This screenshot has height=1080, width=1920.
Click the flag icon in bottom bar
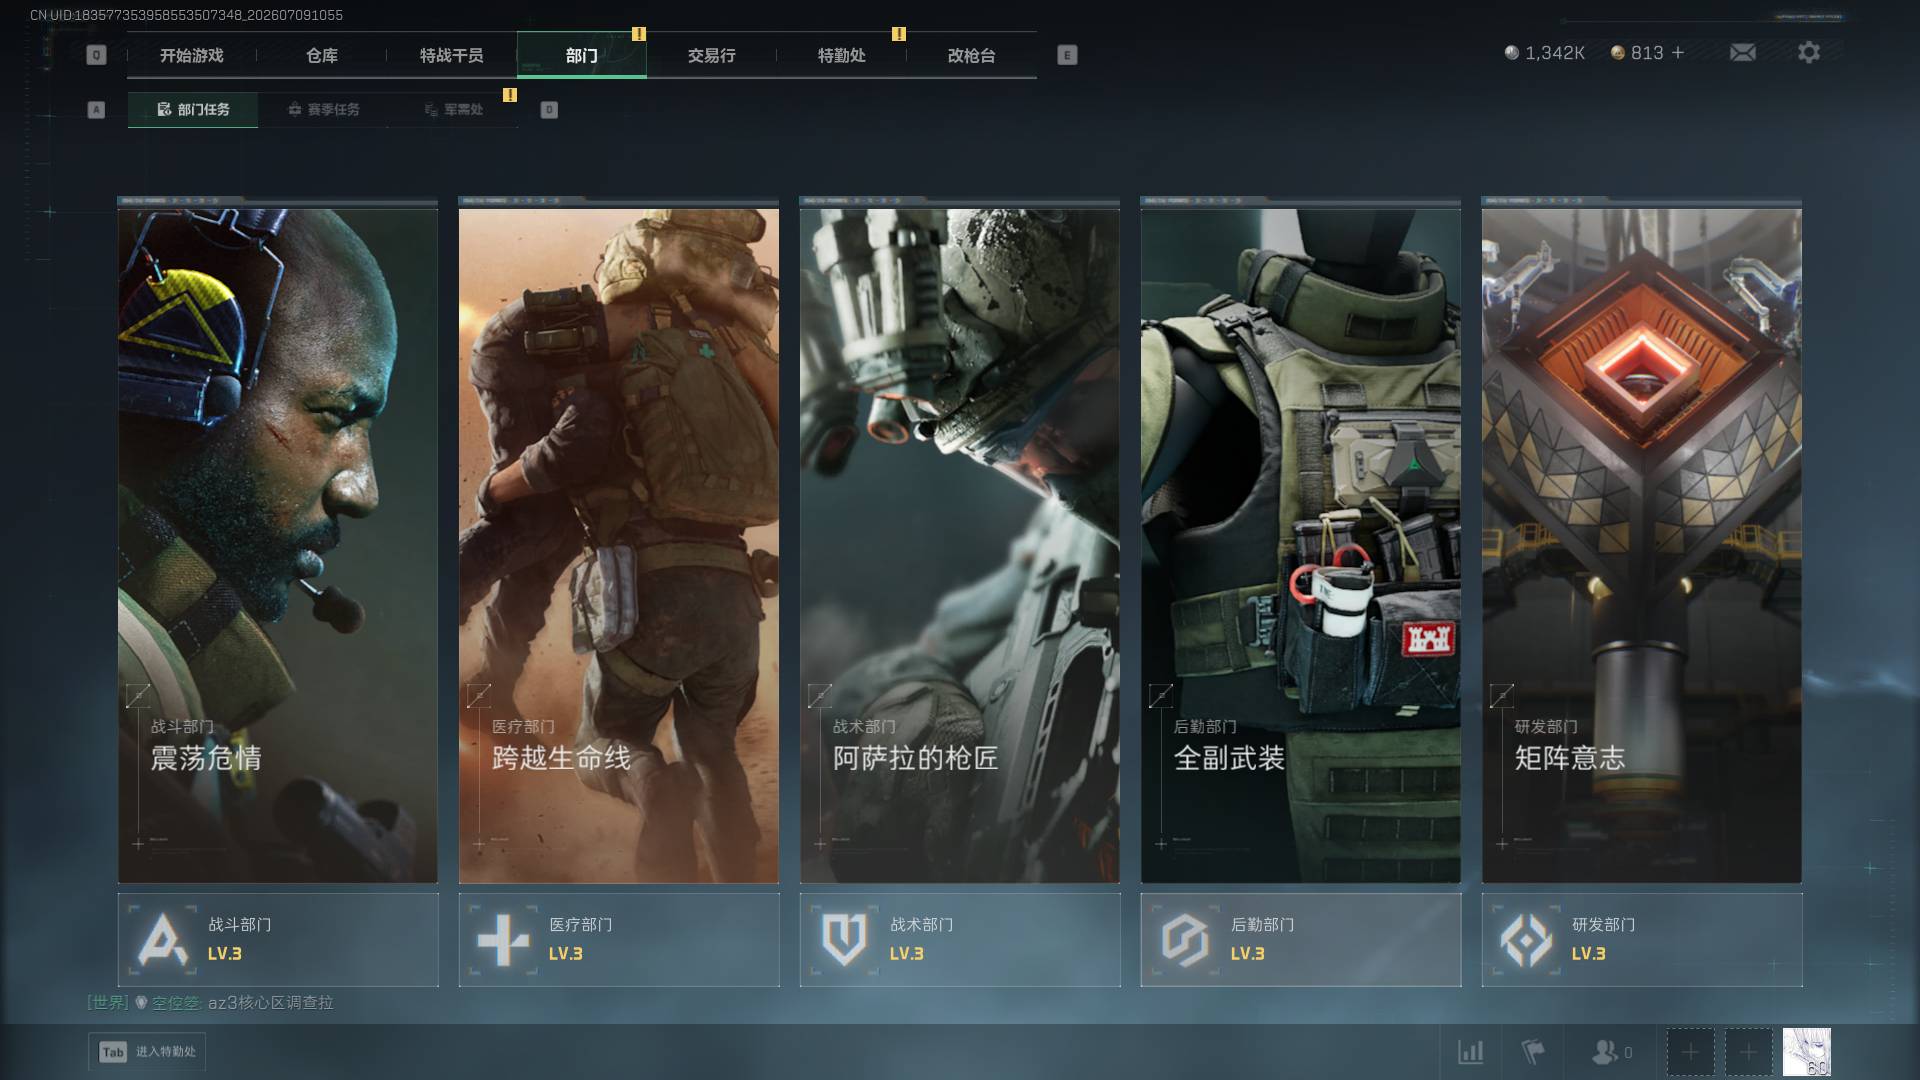pyautogui.click(x=1533, y=1052)
